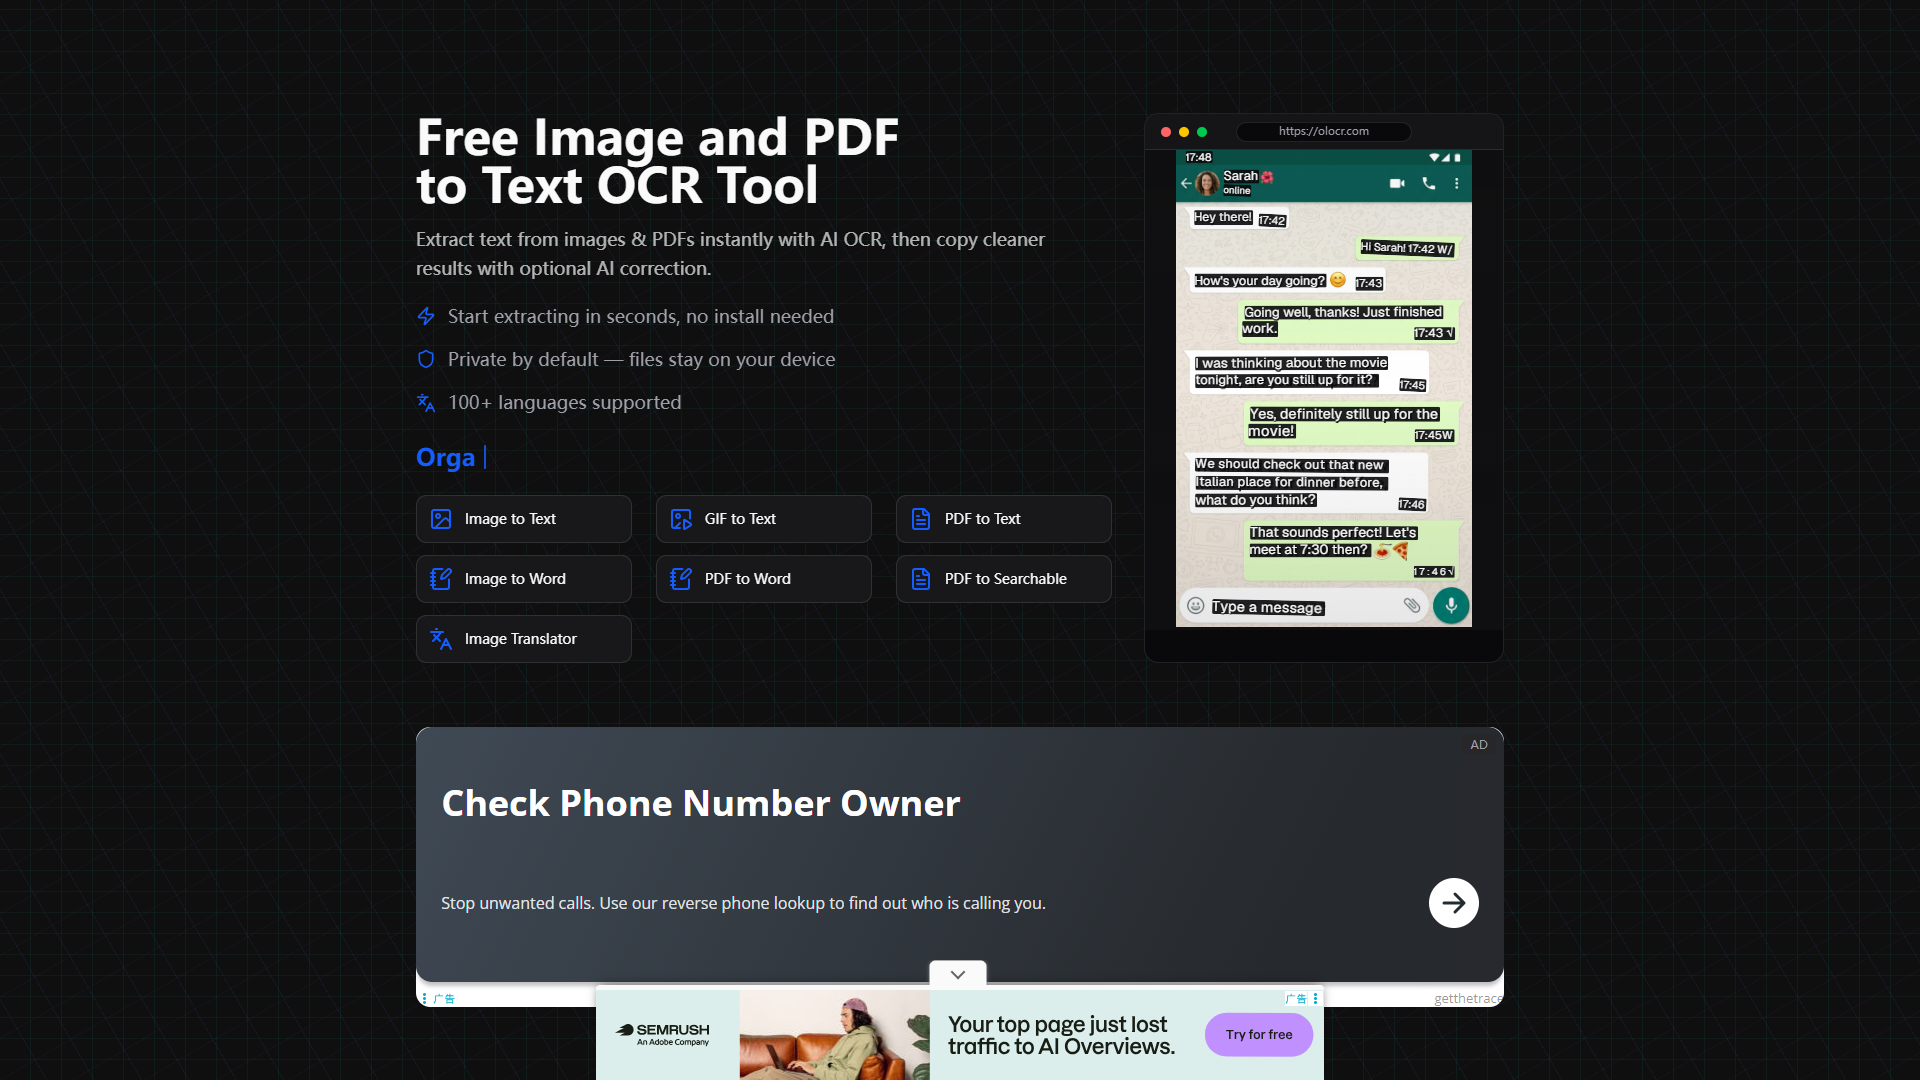Open the PDF to Searchable tool

click(1003, 579)
